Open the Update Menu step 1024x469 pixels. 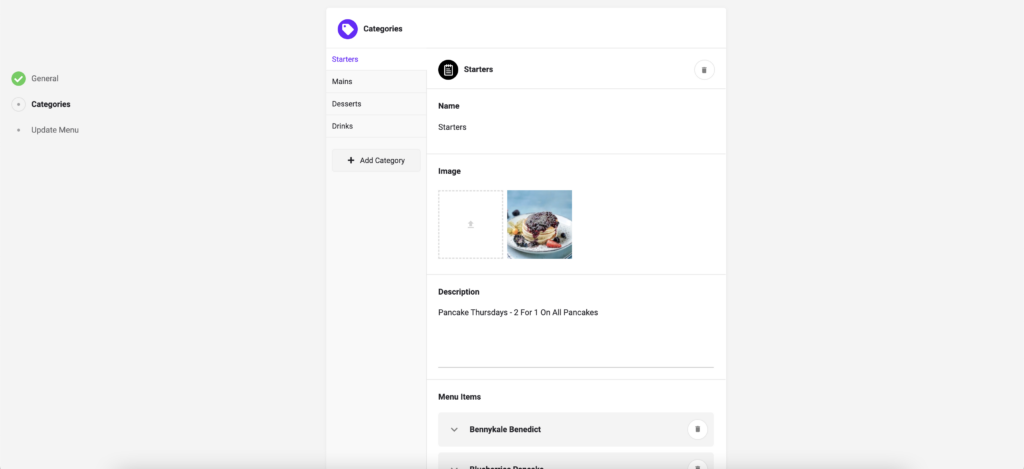(x=55, y=130)
